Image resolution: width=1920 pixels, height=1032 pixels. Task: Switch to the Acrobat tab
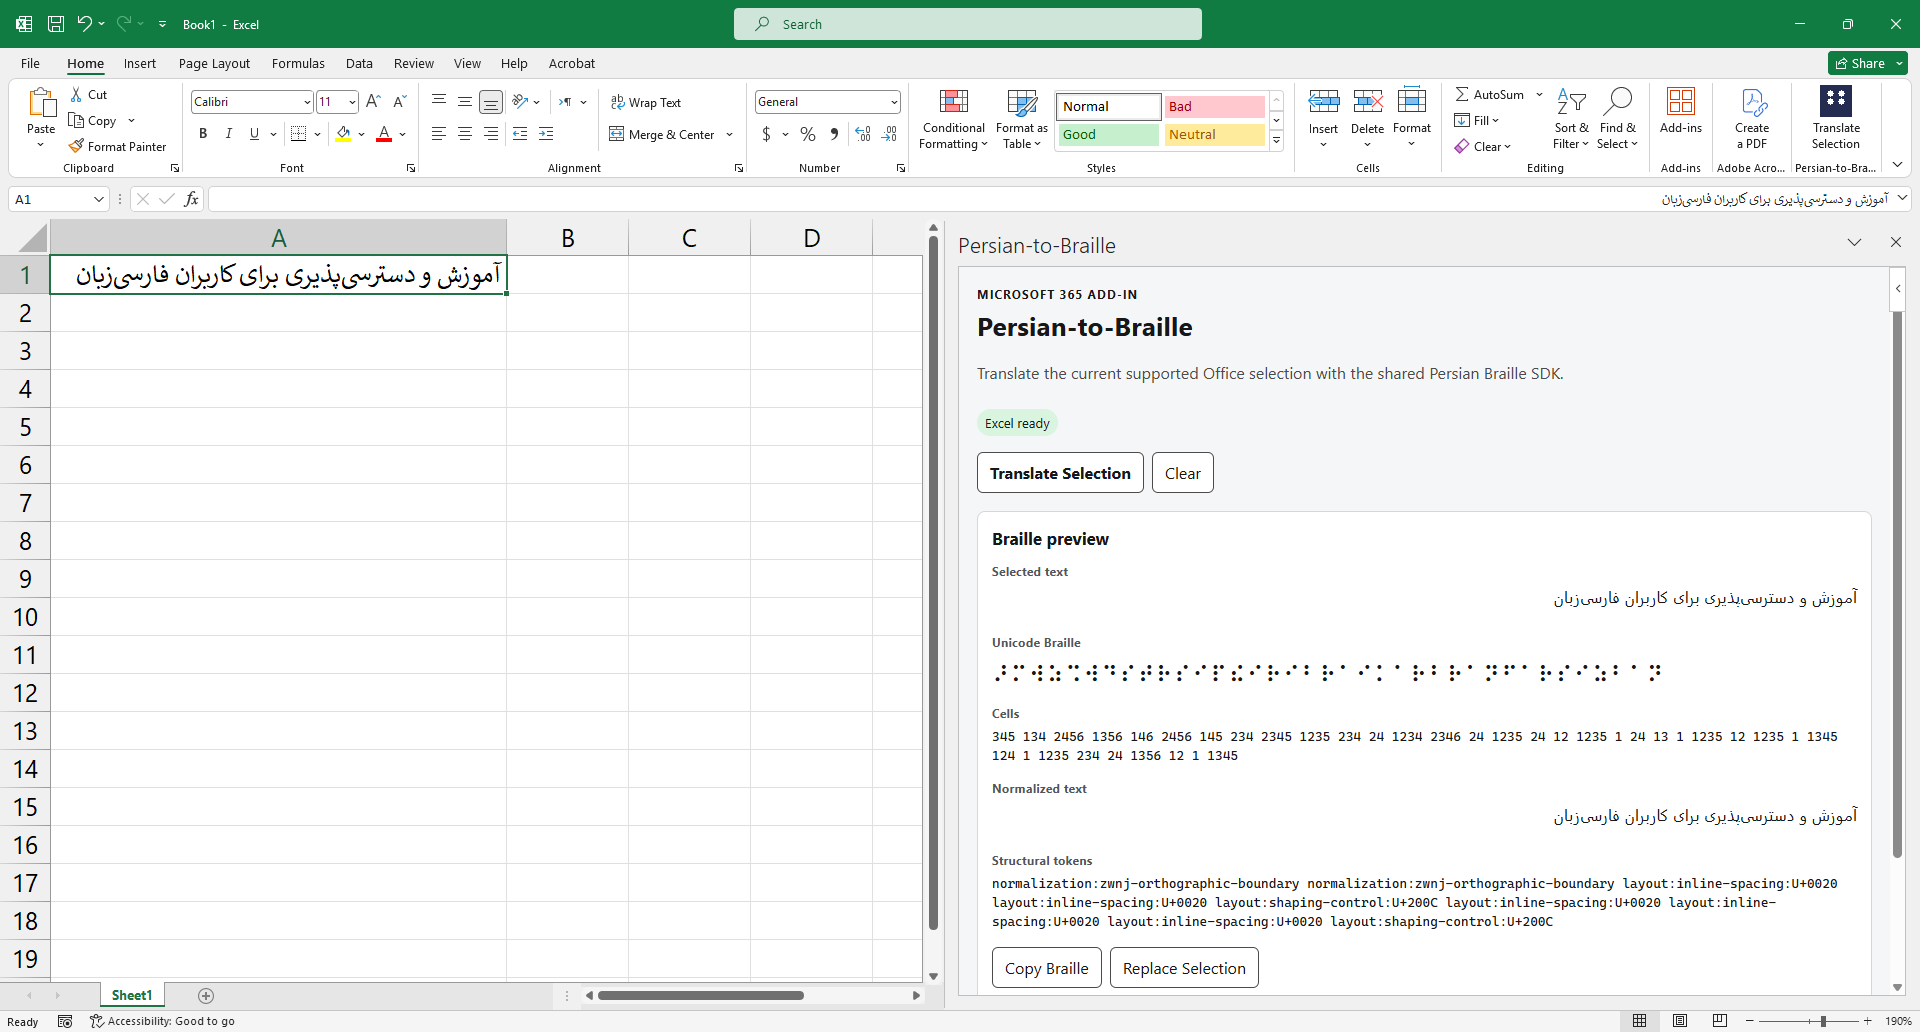pos(572,63)
